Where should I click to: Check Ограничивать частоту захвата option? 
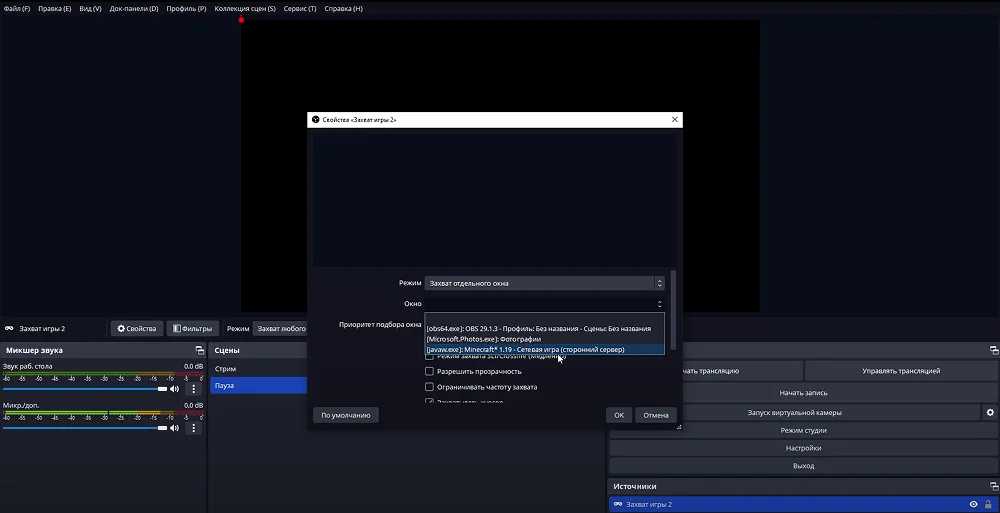(430, 387)
